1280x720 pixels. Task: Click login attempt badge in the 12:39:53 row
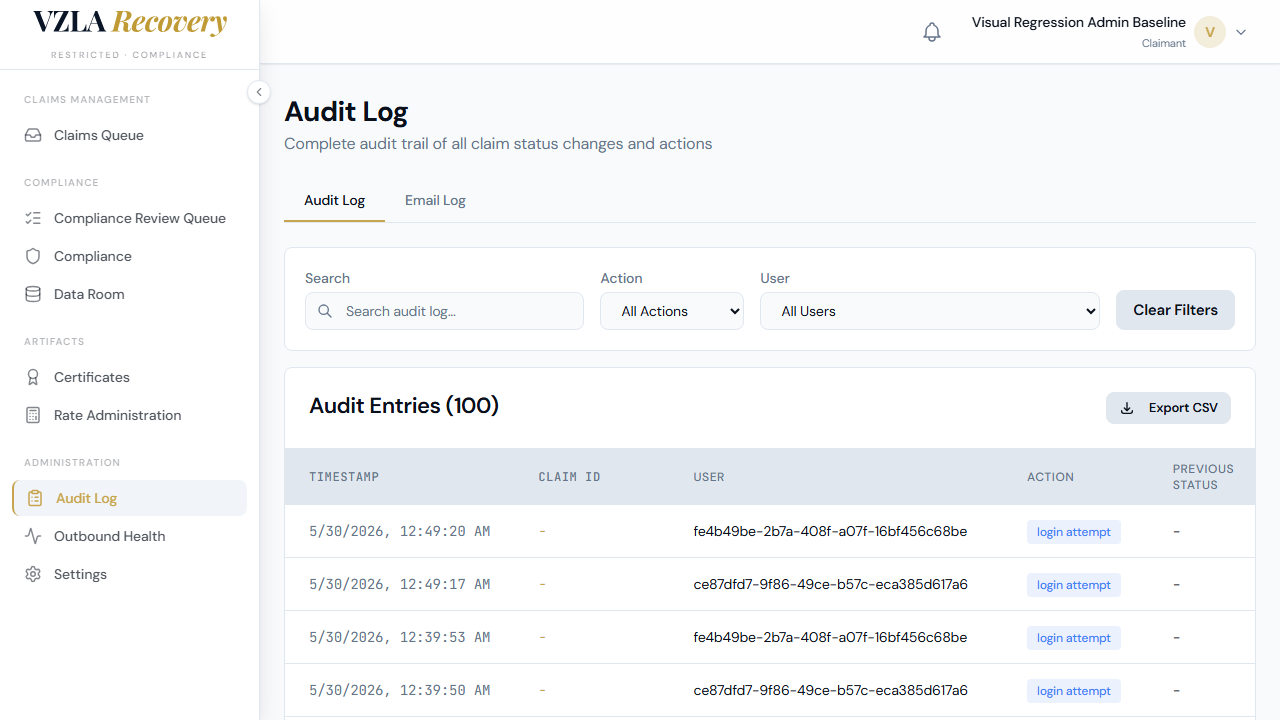tap(1074, 638)
